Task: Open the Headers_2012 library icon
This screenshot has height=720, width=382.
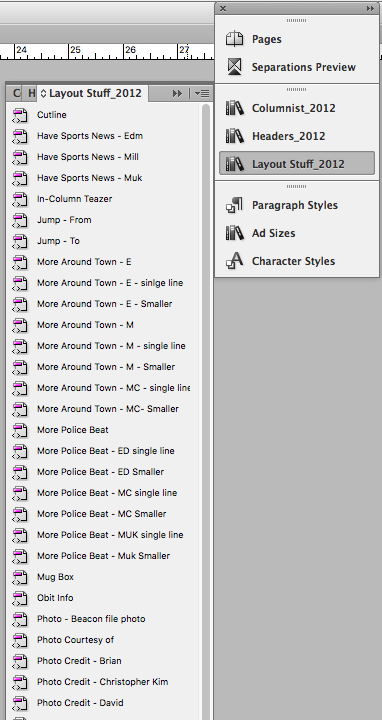Action: point(235,136)
